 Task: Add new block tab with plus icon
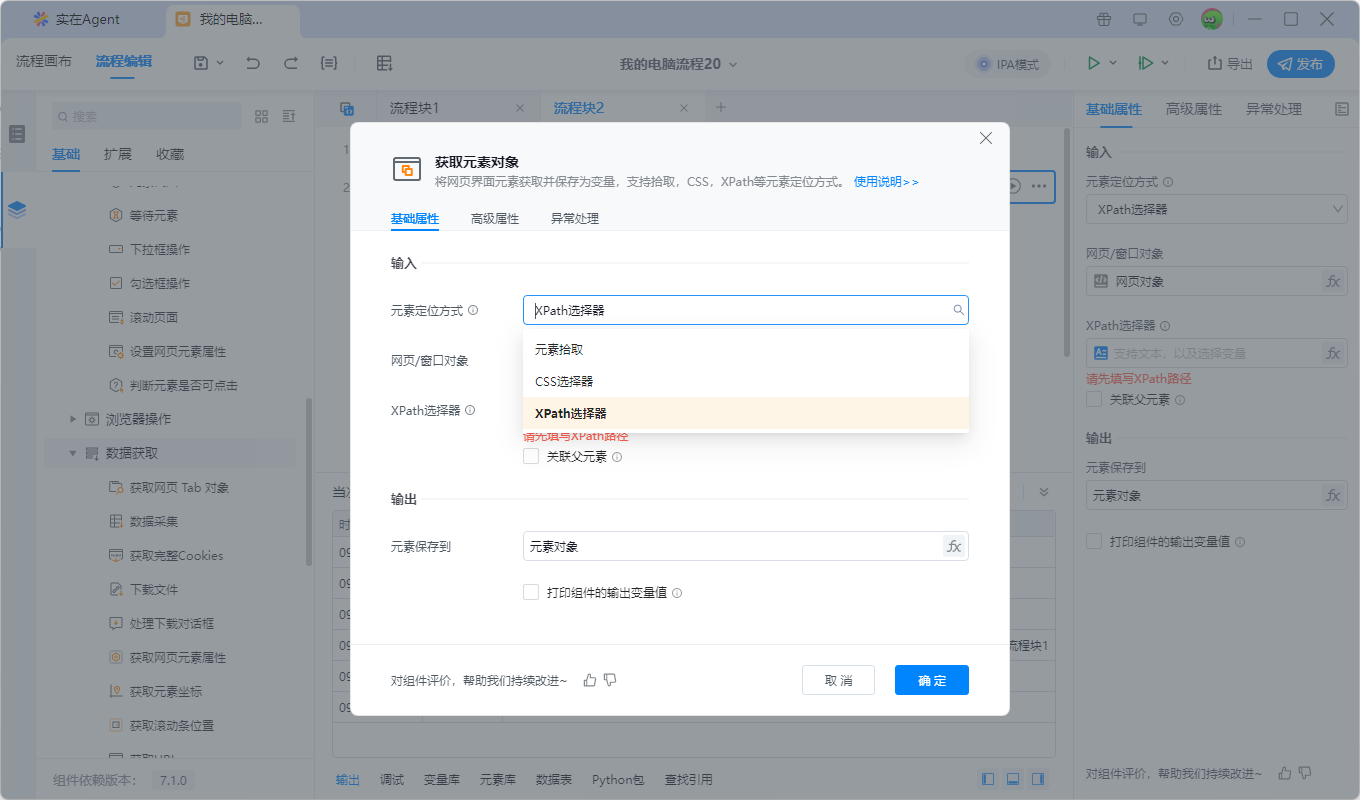(720, 108)
